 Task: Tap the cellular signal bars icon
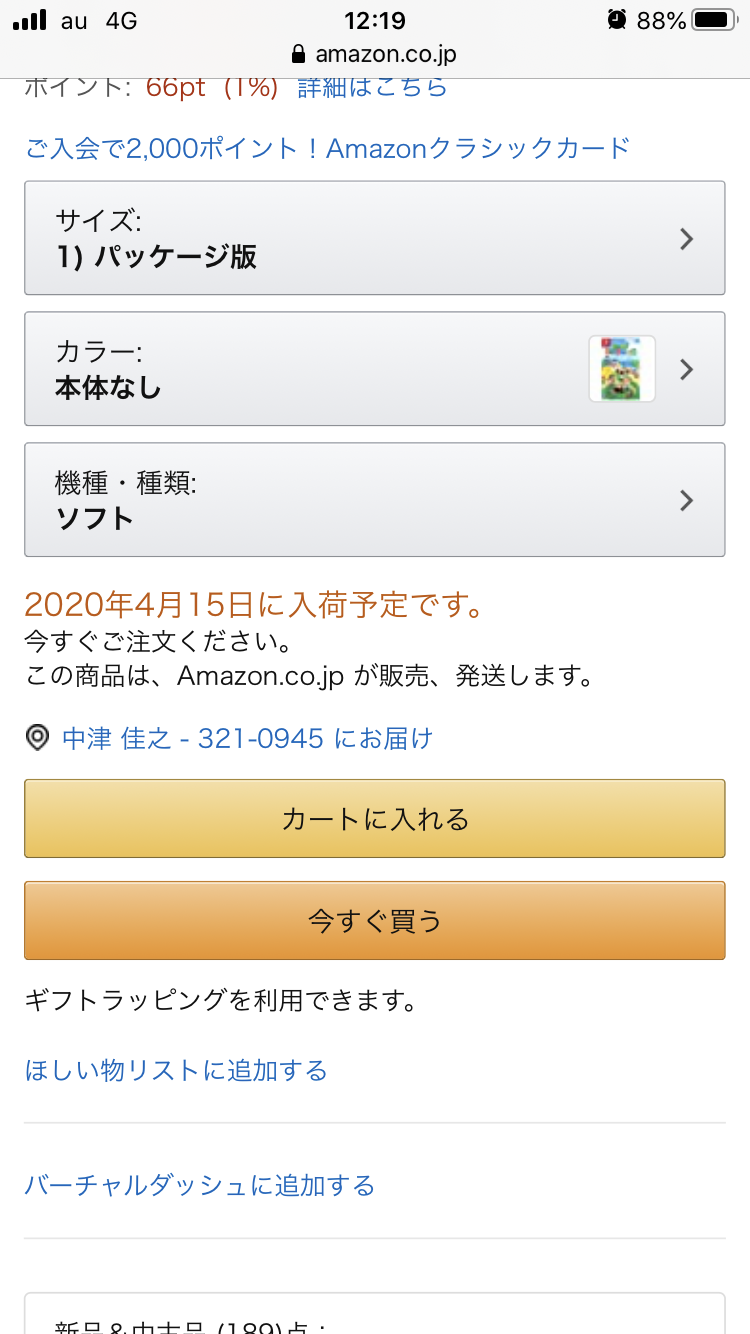point(30,20)
